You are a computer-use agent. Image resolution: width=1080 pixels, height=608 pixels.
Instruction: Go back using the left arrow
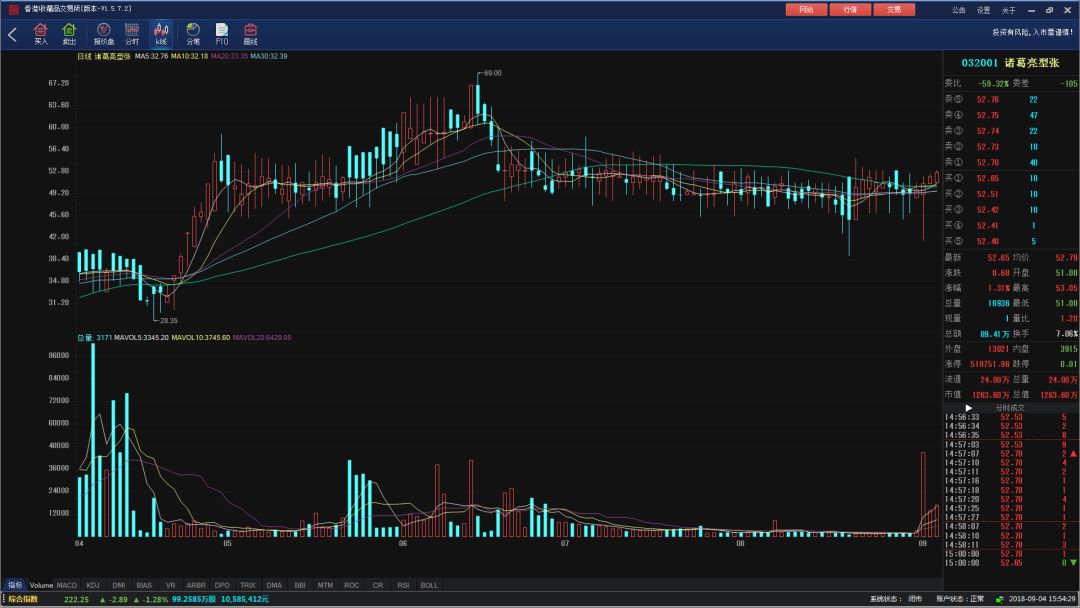(x=12, y=34)
